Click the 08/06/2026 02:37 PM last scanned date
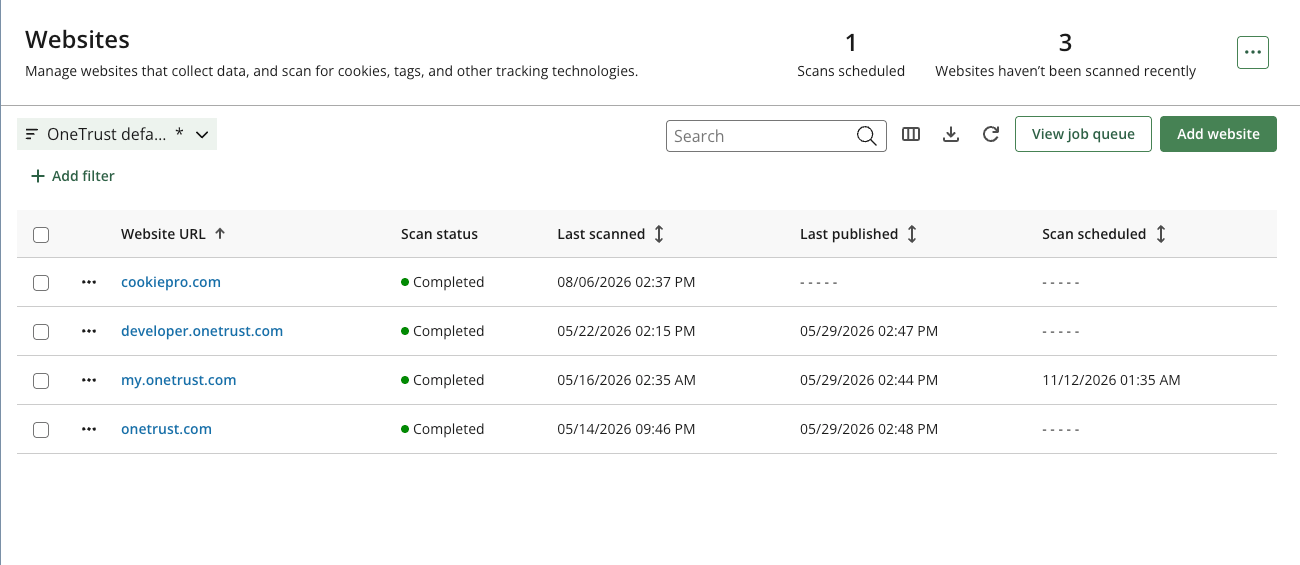 pos(626,282)
